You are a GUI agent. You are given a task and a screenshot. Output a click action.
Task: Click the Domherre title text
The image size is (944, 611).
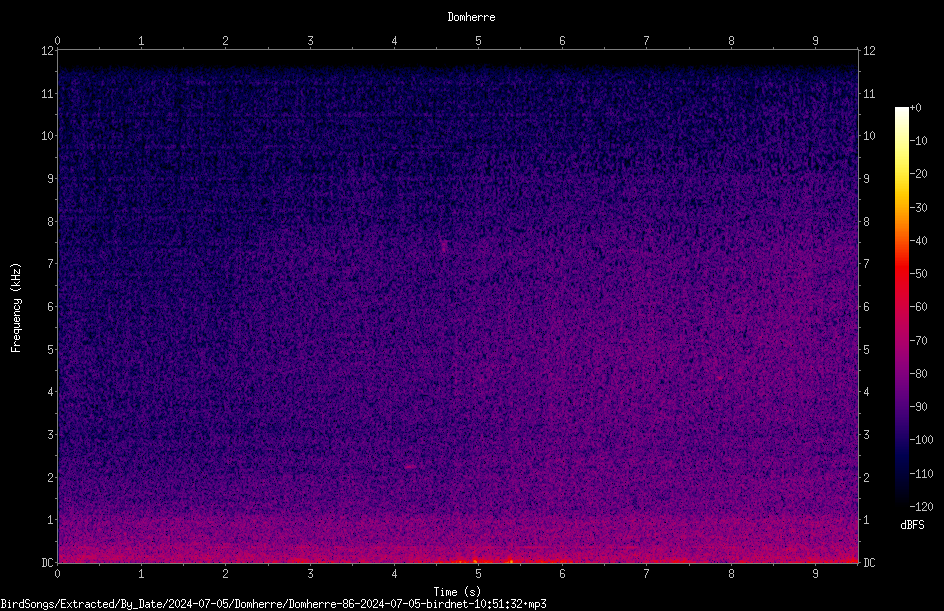(471, 17)
